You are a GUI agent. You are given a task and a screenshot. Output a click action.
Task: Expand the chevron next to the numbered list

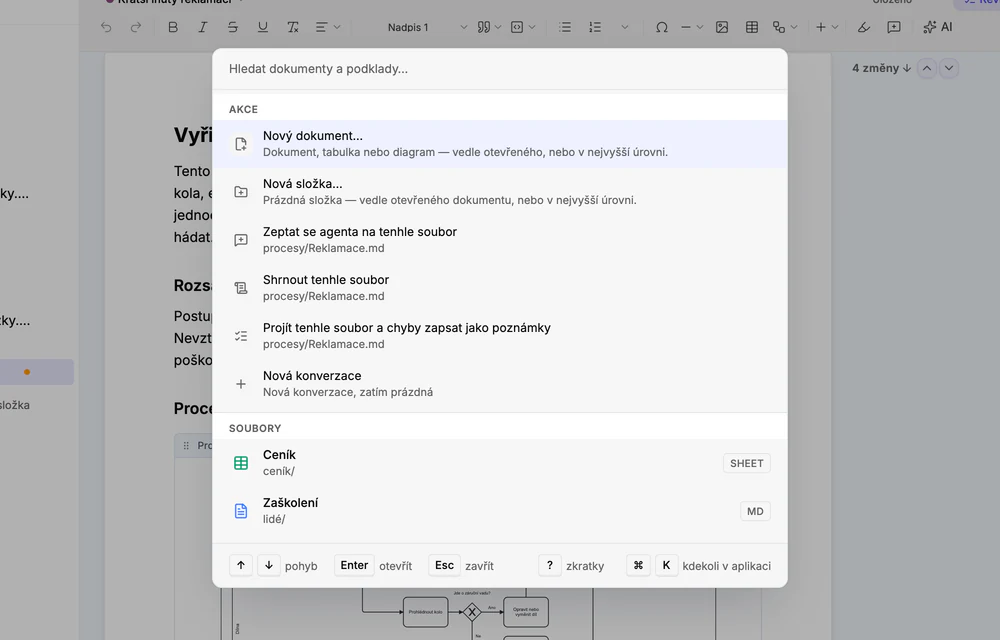click(x=625, y=27)
